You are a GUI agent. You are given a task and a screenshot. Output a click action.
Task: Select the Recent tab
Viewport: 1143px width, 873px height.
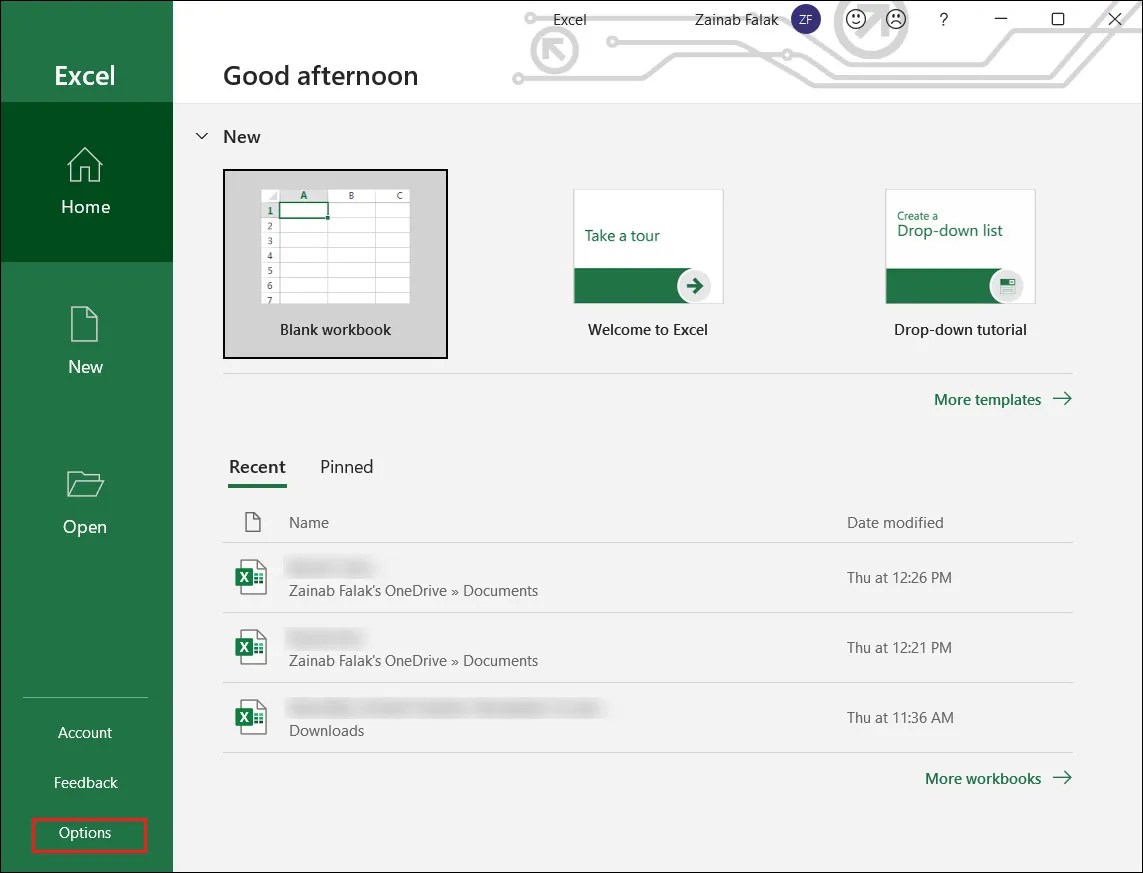point(257,467)
